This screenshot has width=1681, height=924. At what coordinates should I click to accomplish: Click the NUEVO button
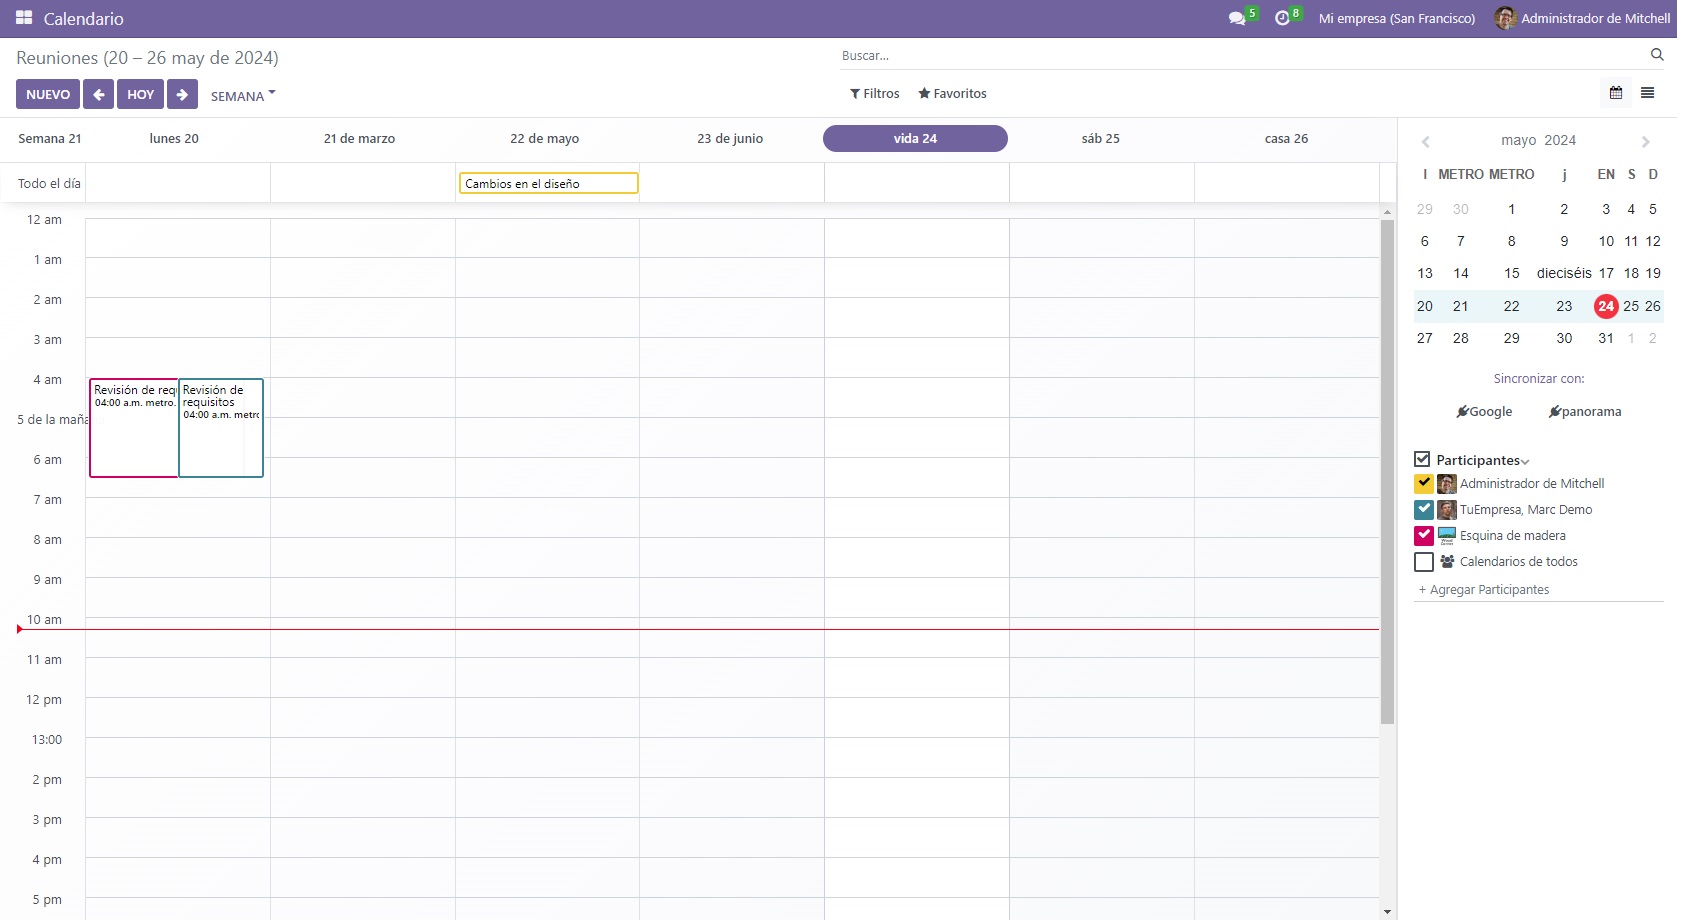click(48, 94)
